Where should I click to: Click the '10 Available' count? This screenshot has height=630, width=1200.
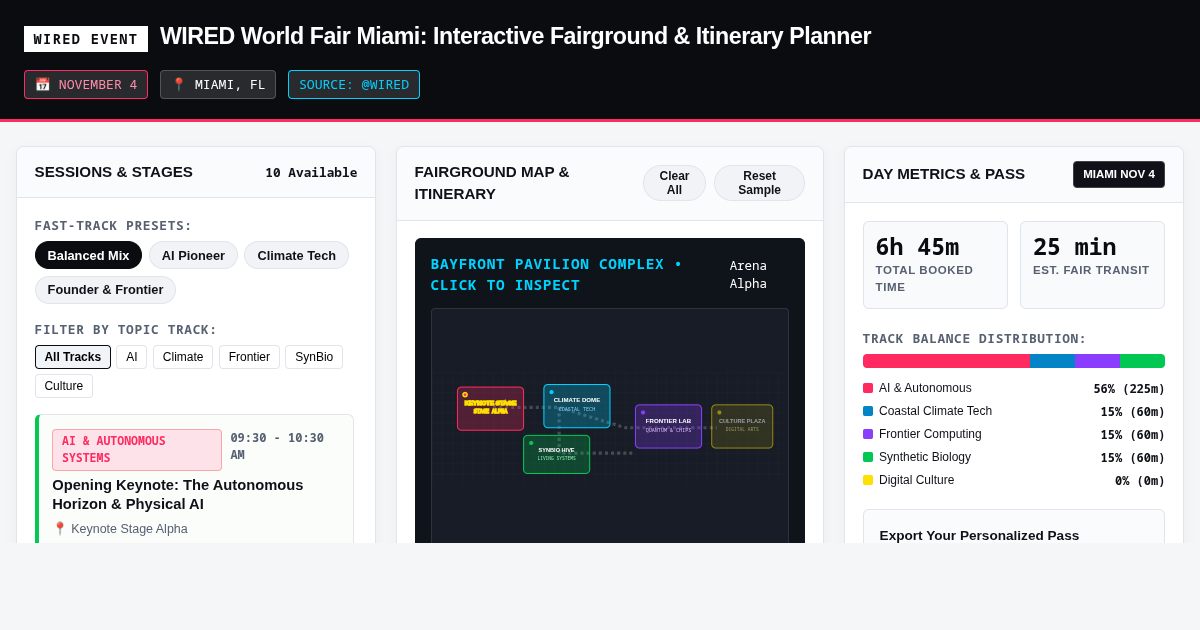pyautogui.click(x=311, y=173)
